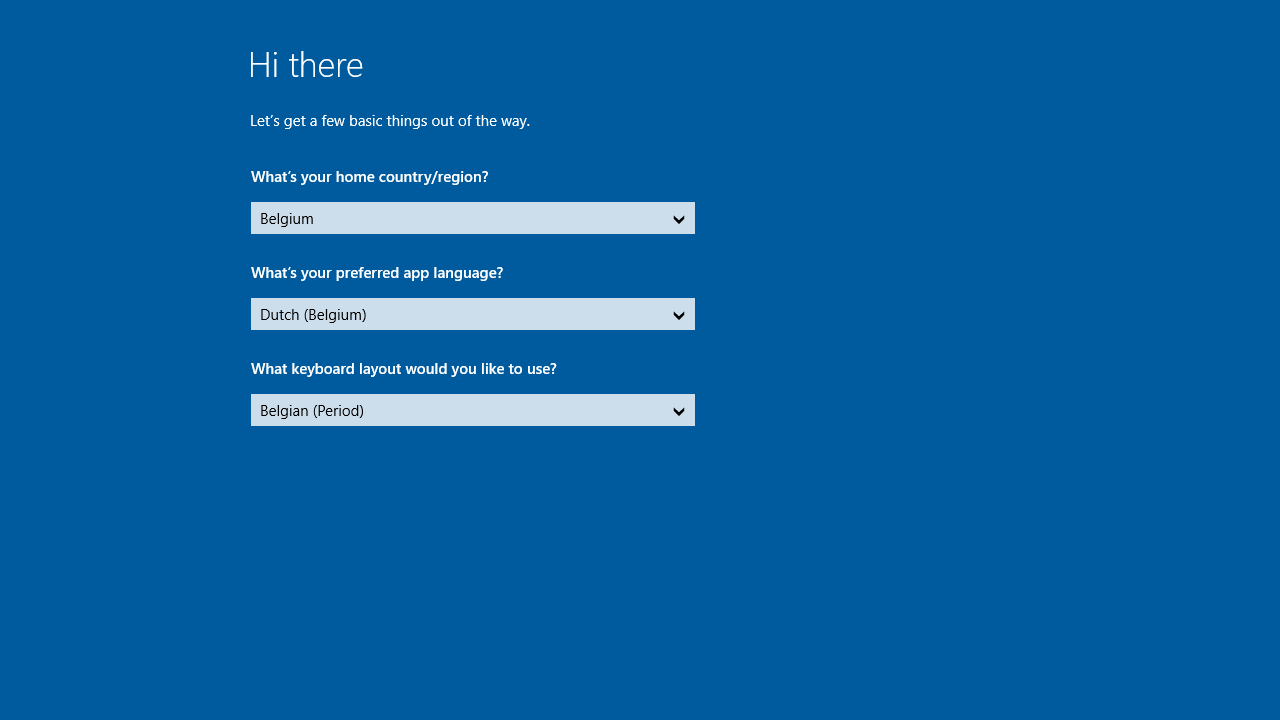Viewport: 1280px width, 720px height.
Task: Click the 'Hi there' heading
Action: point(306,65)
